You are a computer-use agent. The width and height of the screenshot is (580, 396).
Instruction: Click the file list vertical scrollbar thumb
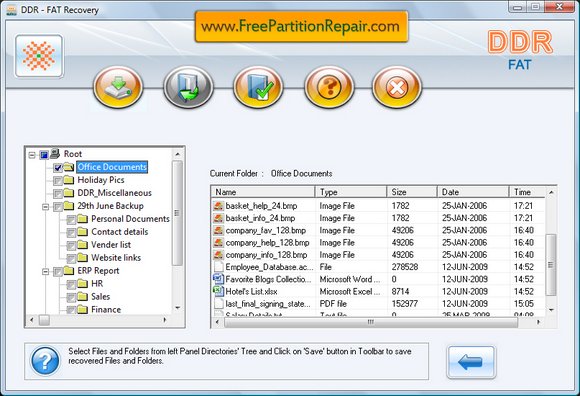[551, 264]
